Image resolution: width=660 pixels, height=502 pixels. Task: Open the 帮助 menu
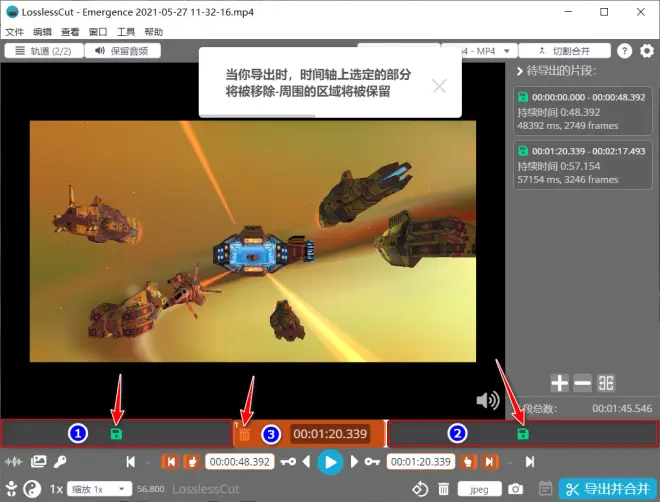154,32
